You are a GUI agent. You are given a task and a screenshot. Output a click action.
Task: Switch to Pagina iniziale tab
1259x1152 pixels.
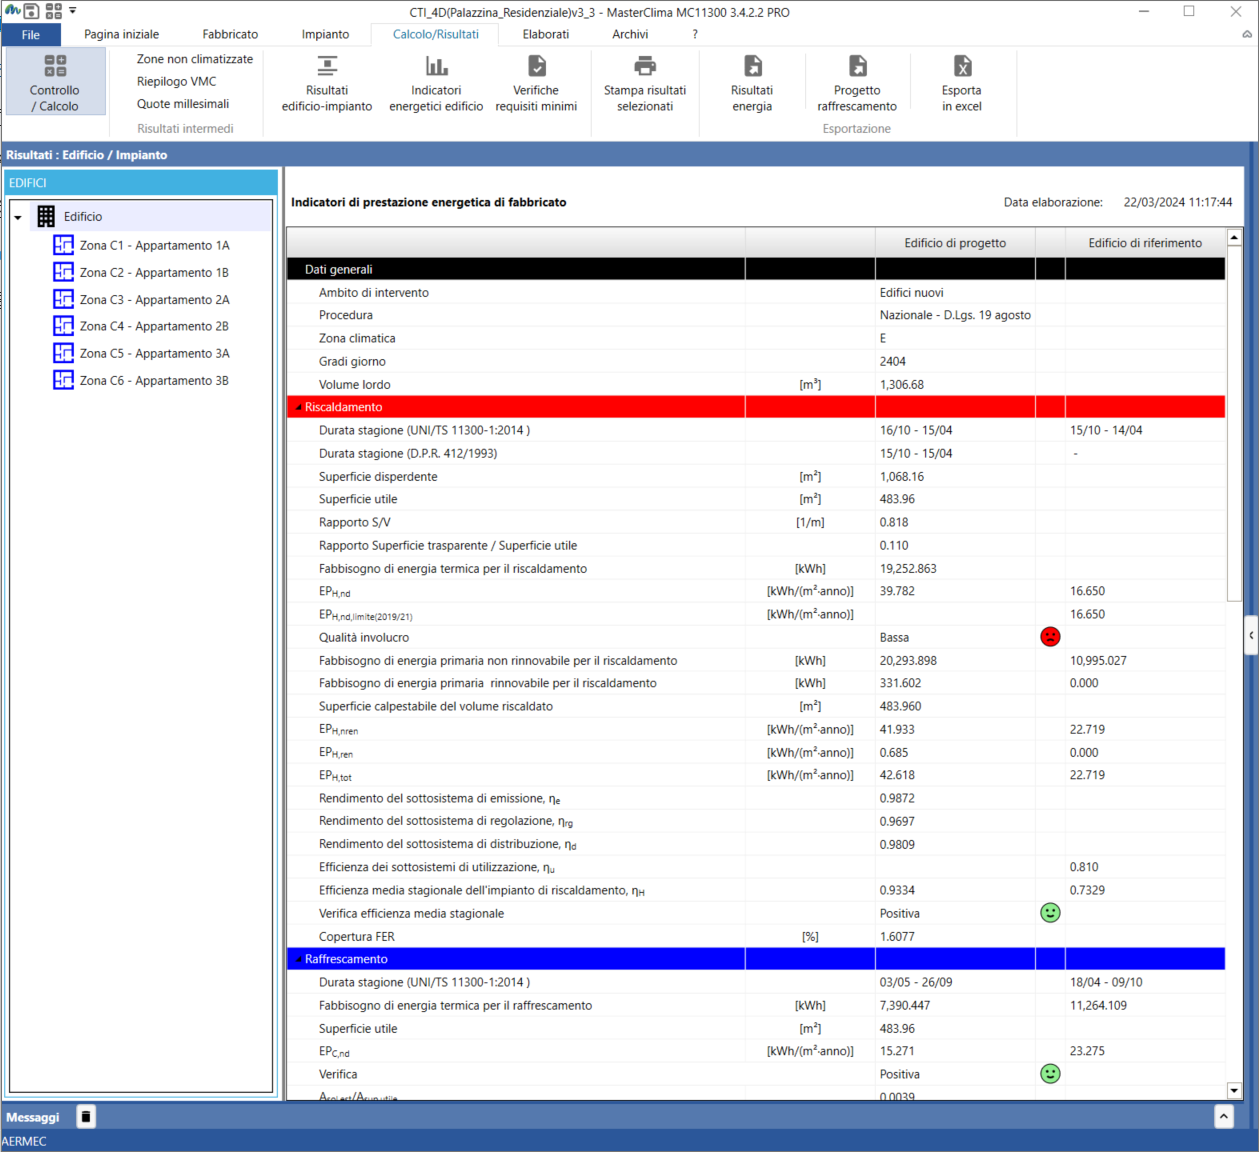tap(121, 34)
